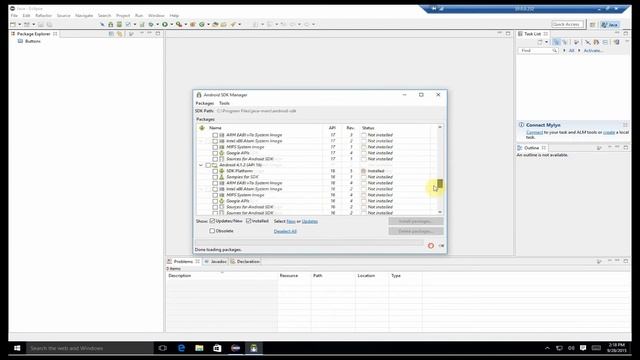Enable the Obsolete checkbox
Screen dimensions: 640x360
212,231
